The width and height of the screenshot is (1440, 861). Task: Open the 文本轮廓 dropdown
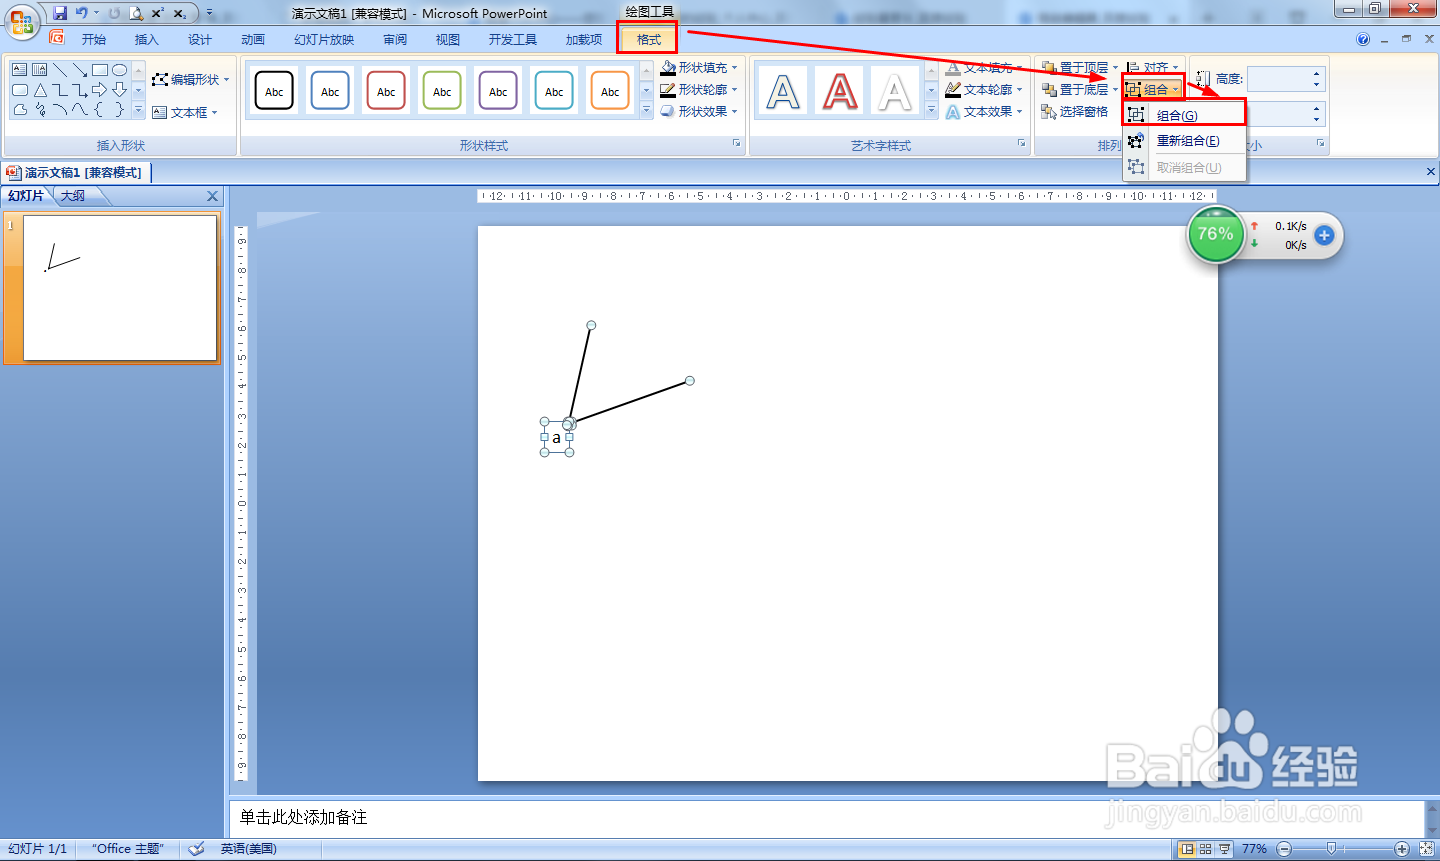[x=985, y=89]
